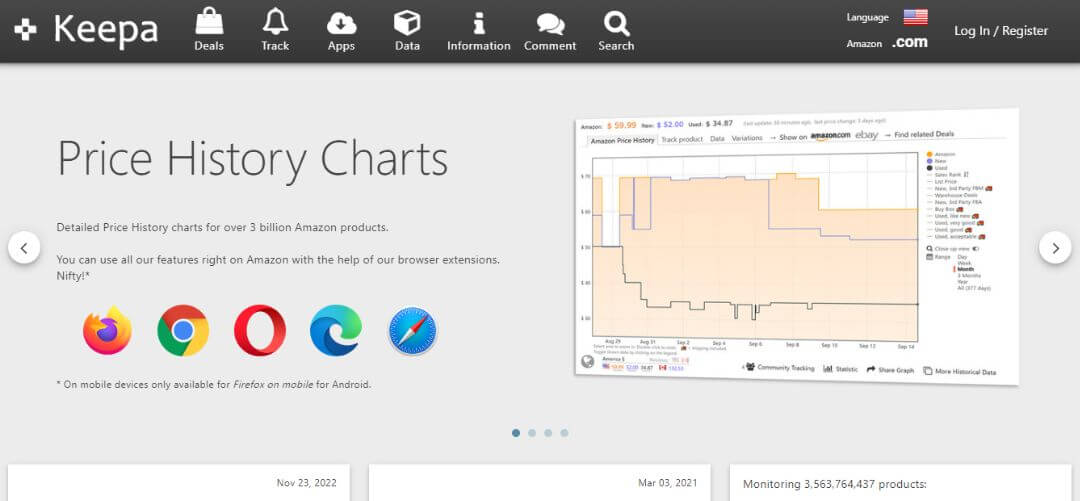
Task: Open the Information icon
Action: [479, 23]
